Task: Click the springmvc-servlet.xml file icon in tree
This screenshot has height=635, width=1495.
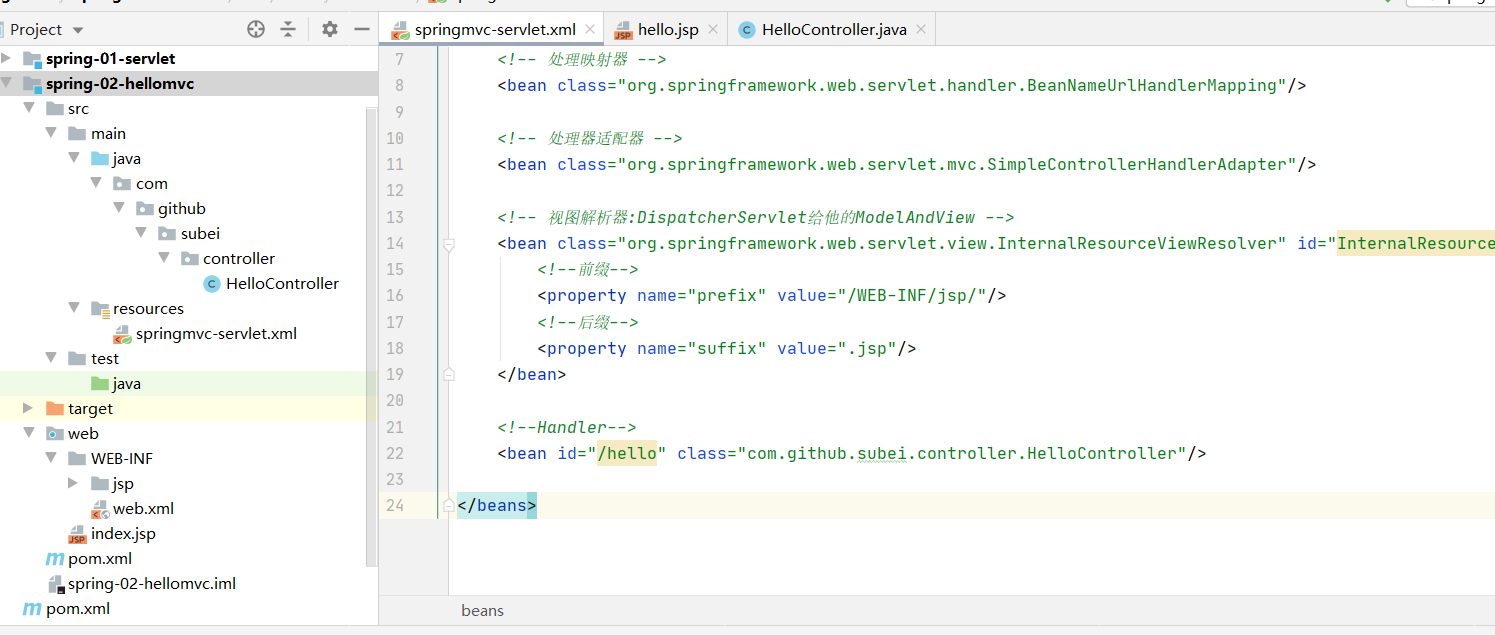Action: (x=122, y=334)
